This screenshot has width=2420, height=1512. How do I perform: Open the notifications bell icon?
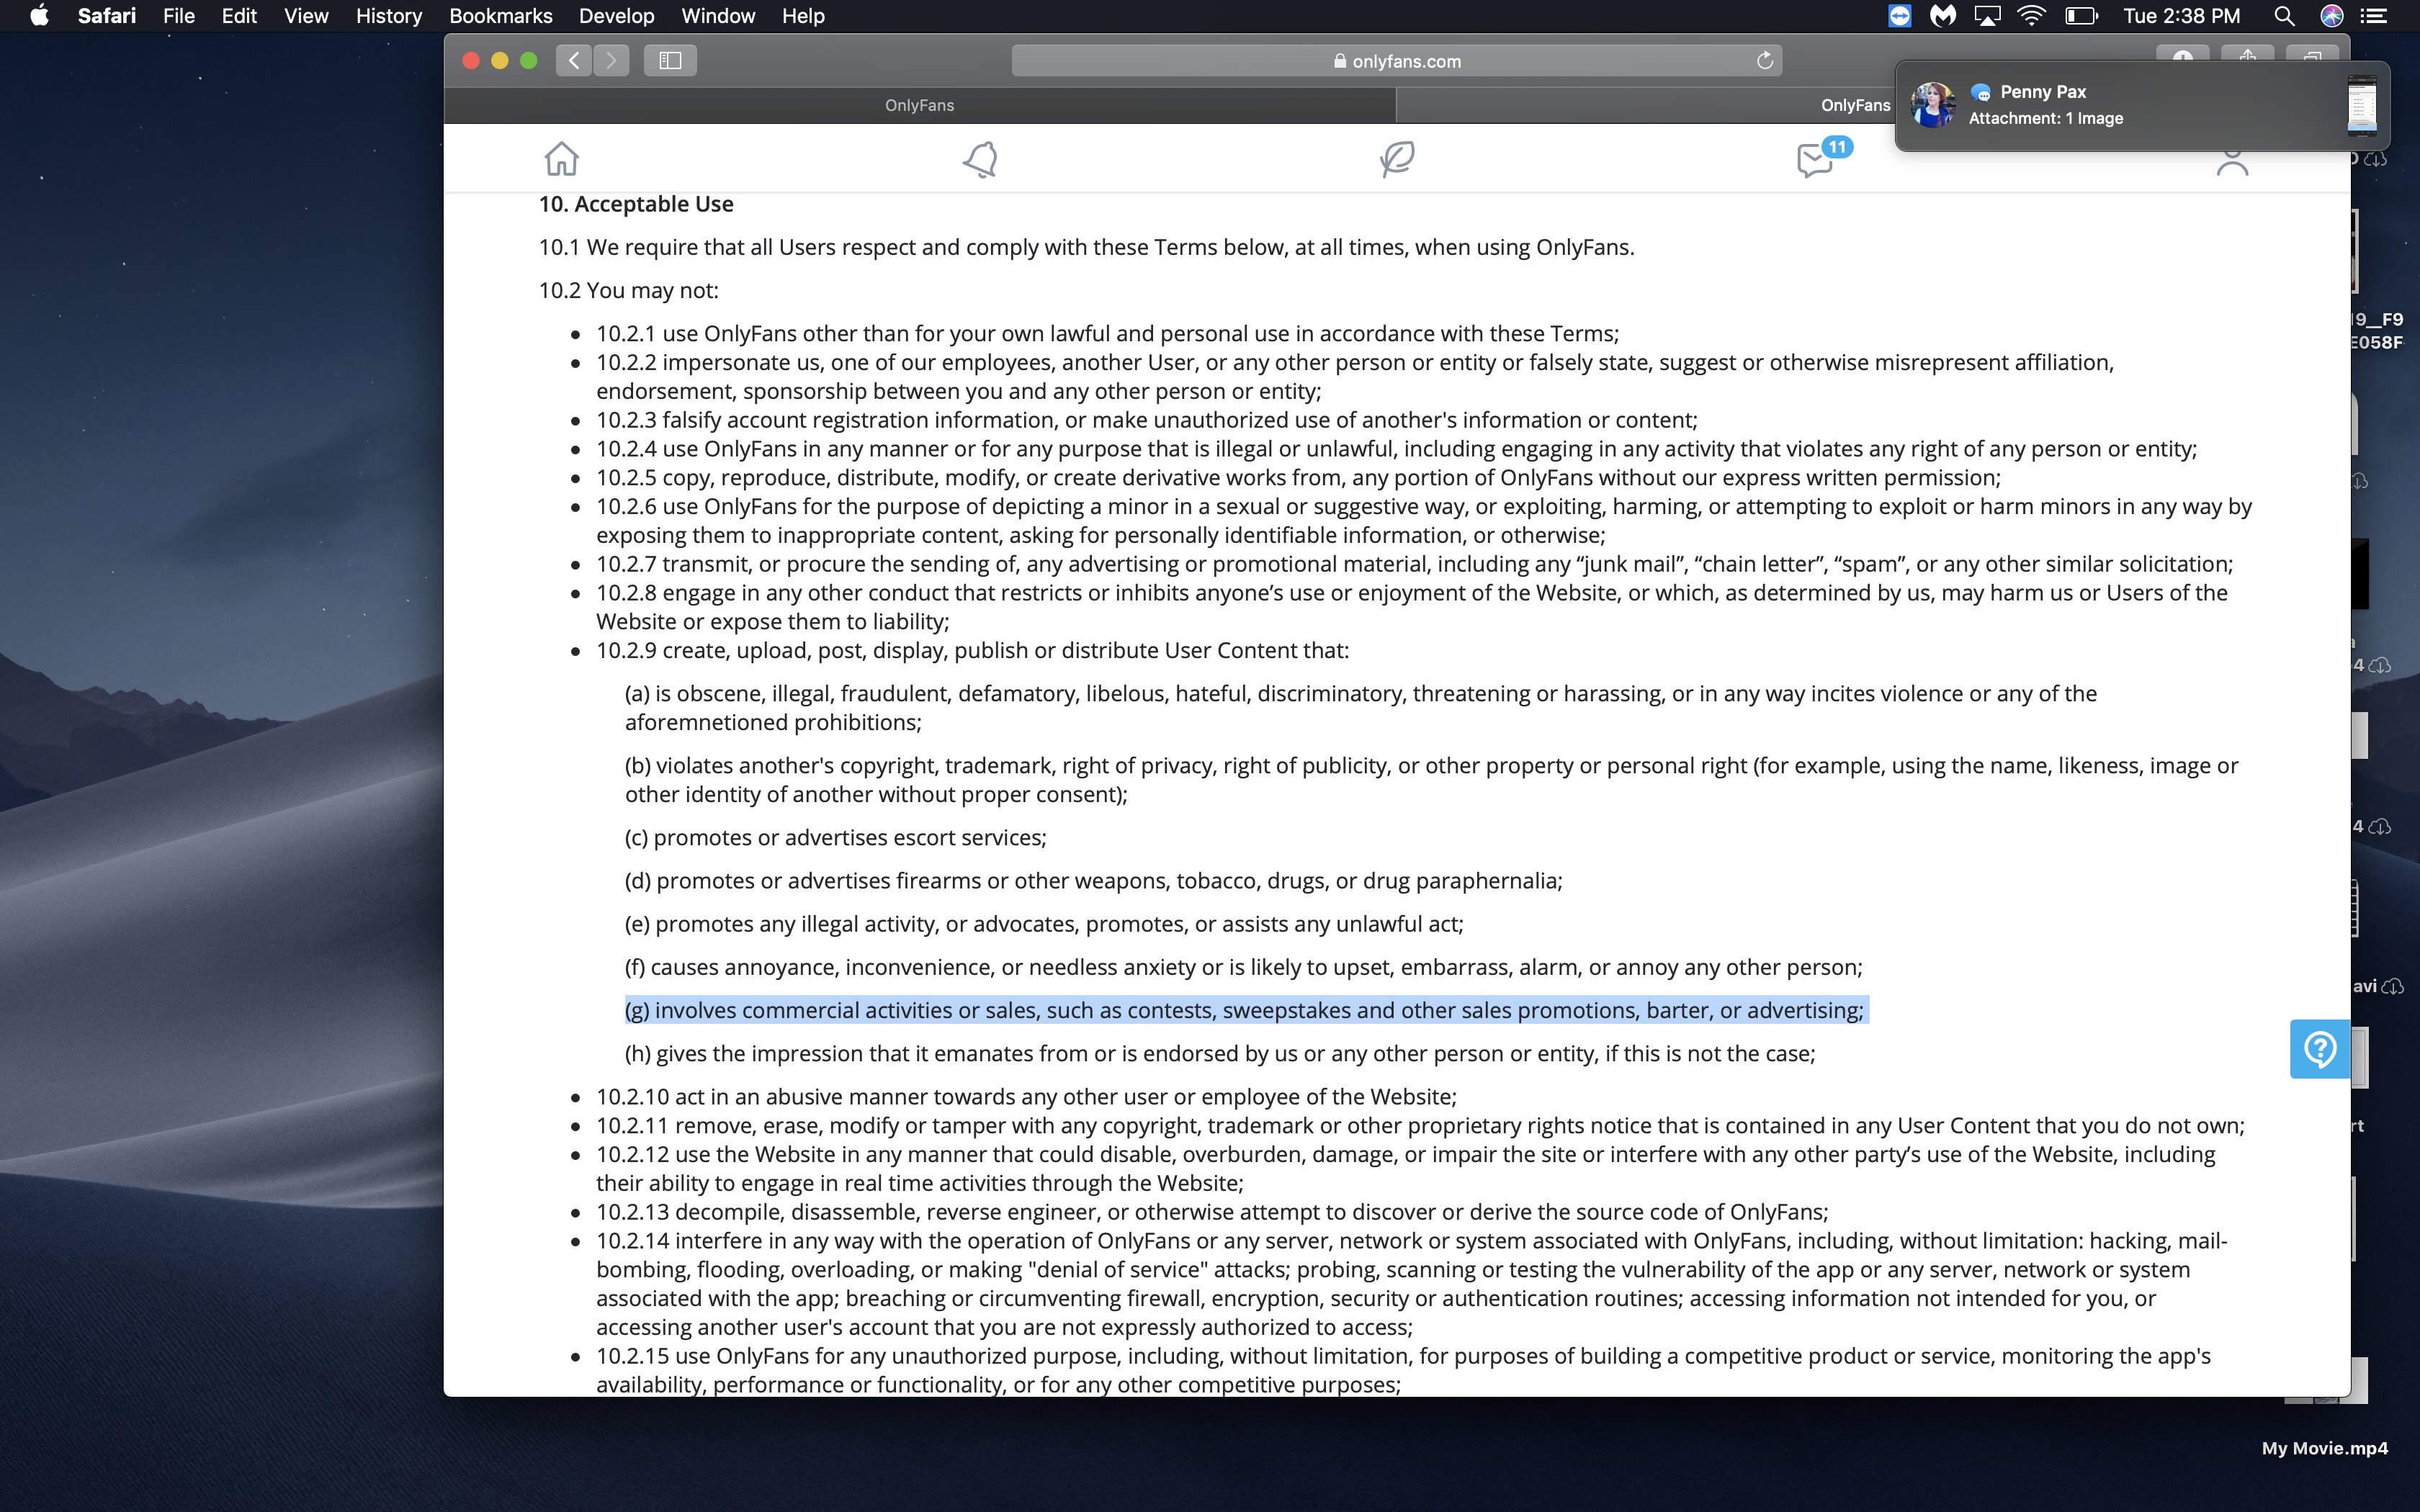coord(980,159)
